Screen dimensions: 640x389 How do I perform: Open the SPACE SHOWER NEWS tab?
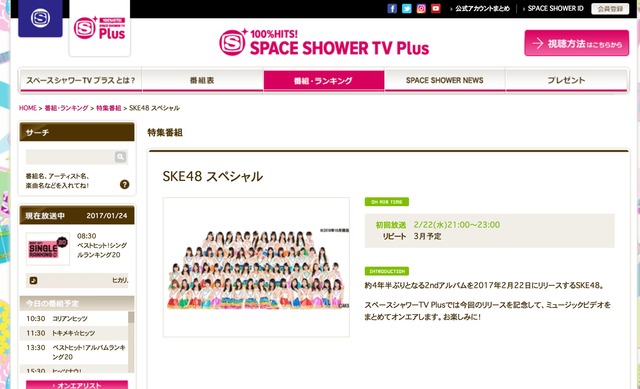click(x=445, y=80)
